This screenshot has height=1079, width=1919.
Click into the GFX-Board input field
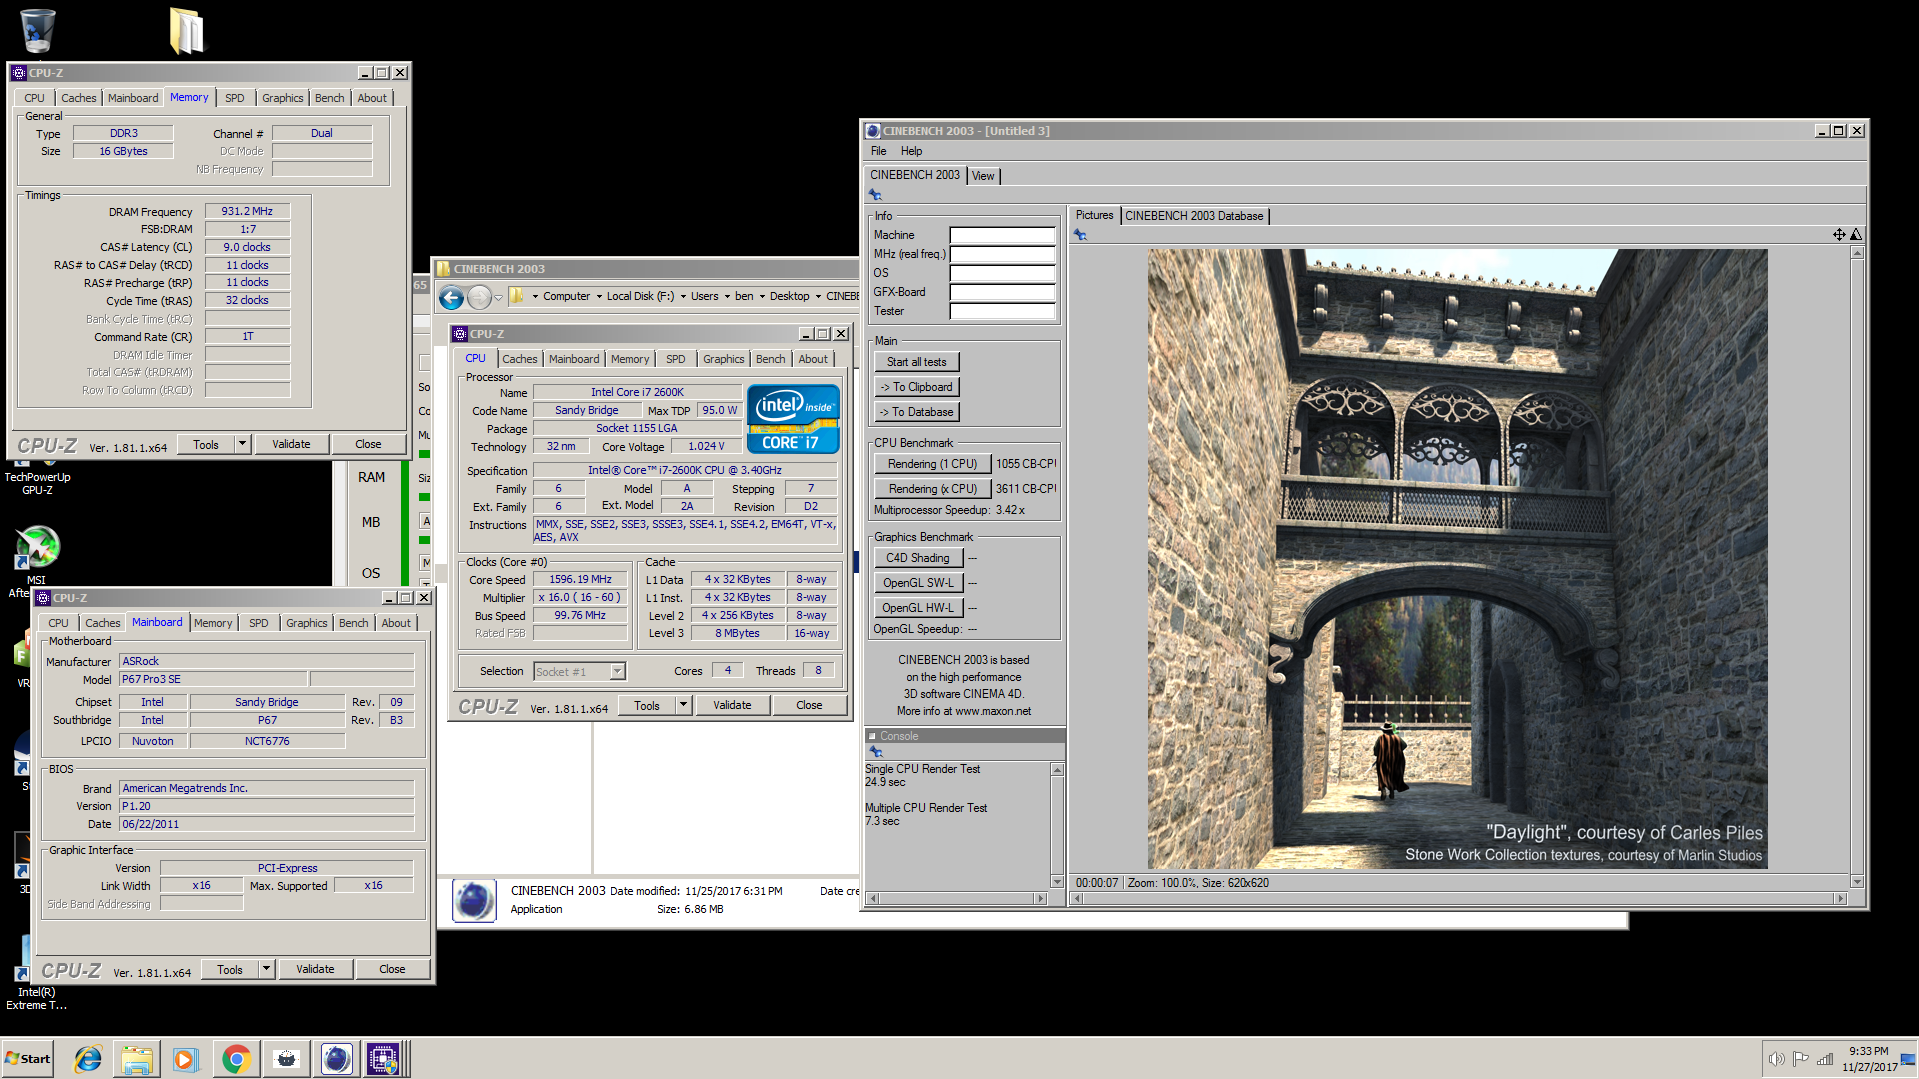(x=1002, y=293)
